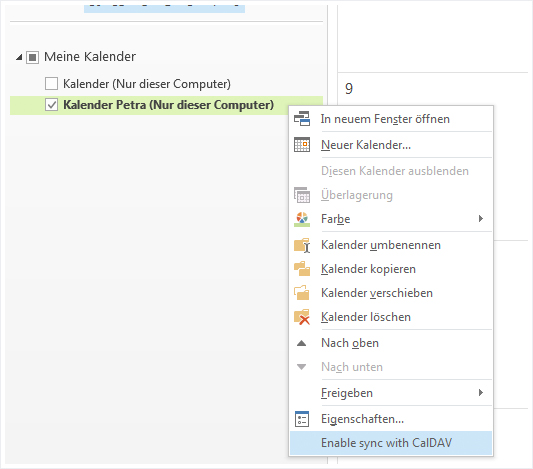Expand the Farbe submenu arrow
533x469 pixels.
point(481,219)
